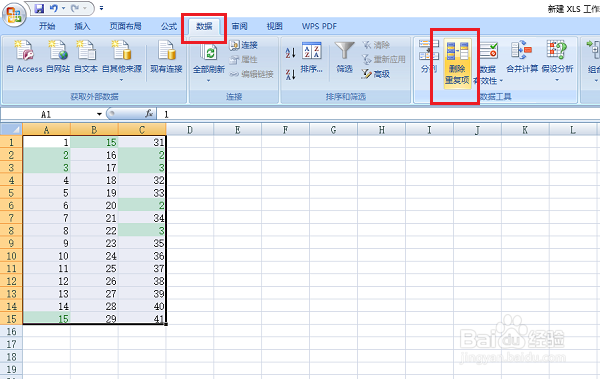The height and width of the screenshot is (379, 600).
Task: Click the 数据有效性 validation icon
Action: (x=488, y=51)
